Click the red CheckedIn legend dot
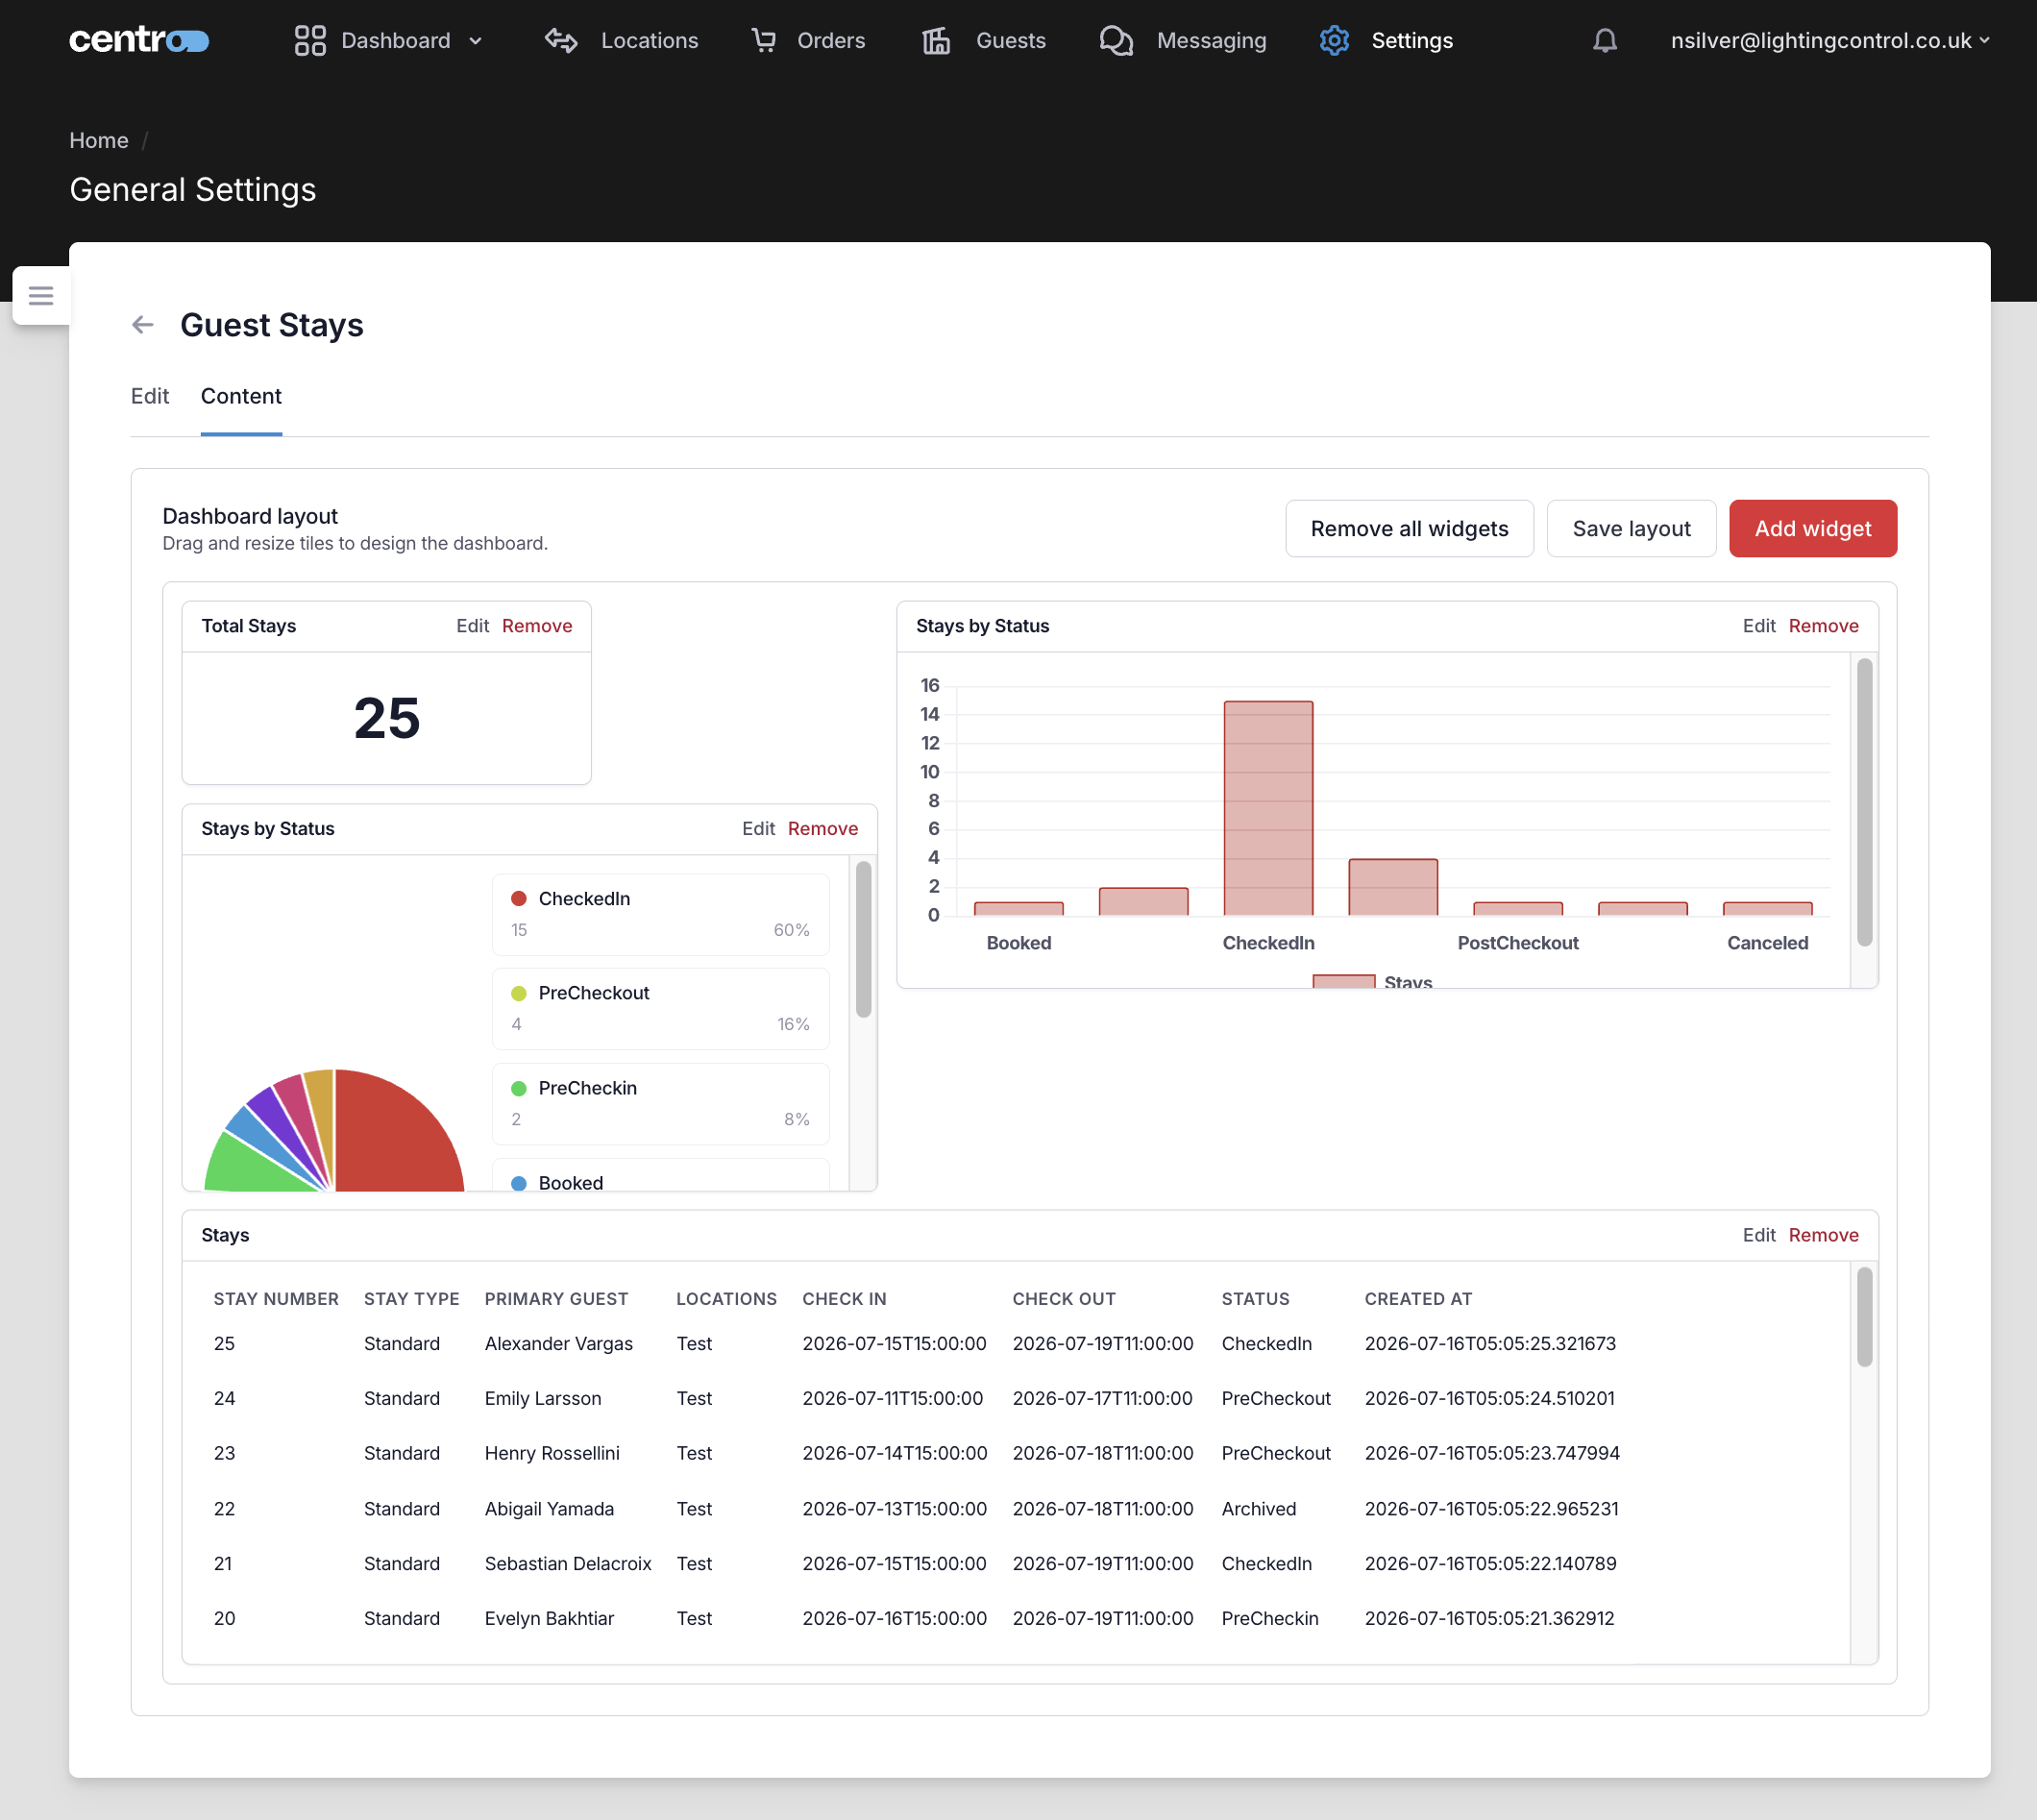This screenshot has width=2037, height=1820. tap(519, 899)
